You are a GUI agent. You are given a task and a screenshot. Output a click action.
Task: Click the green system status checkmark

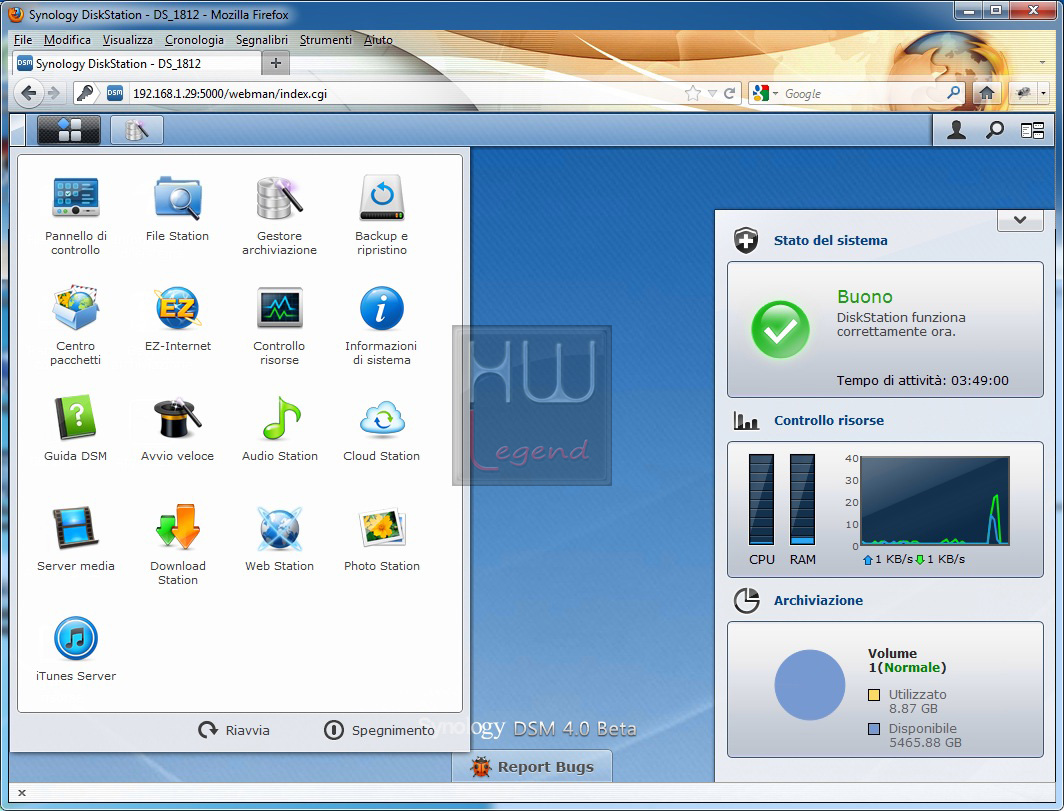[780, 330]
